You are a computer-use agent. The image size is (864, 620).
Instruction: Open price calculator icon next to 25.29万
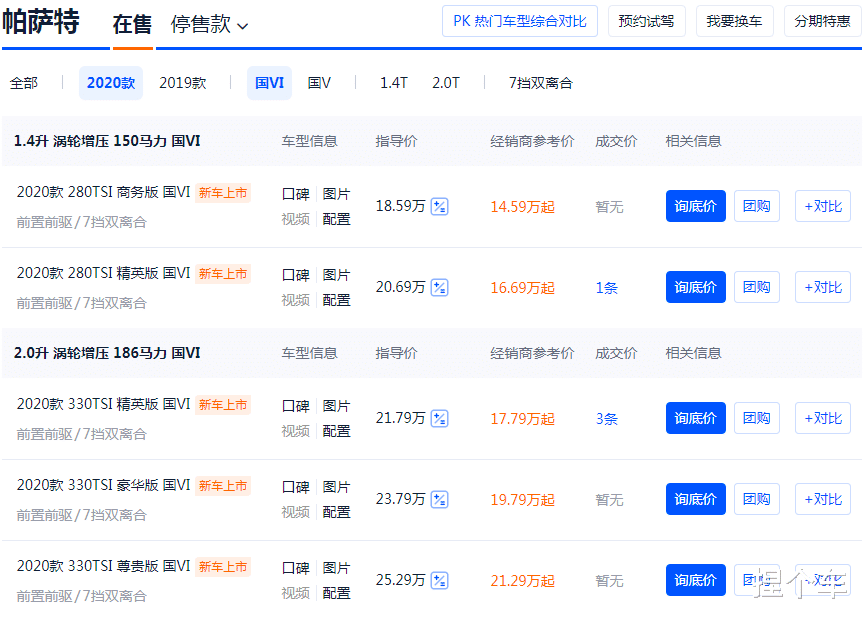click(x=439, y=581)
